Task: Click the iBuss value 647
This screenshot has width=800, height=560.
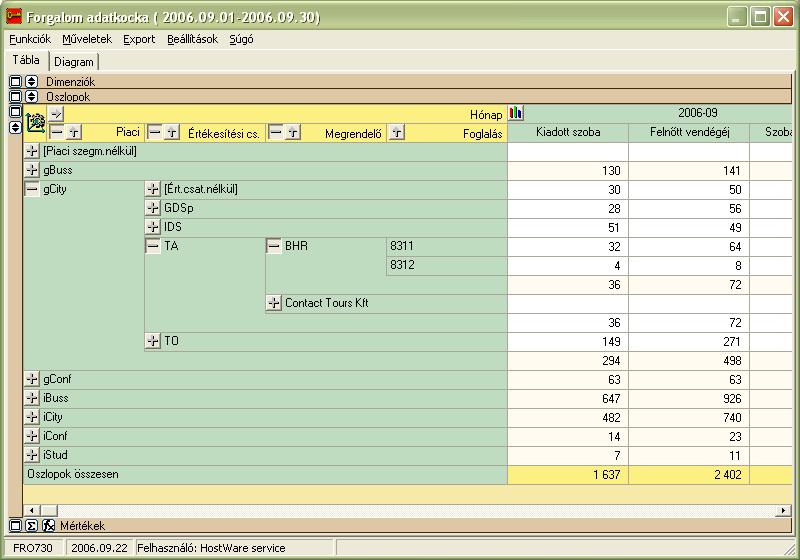Action: click(x=611, y=399)
